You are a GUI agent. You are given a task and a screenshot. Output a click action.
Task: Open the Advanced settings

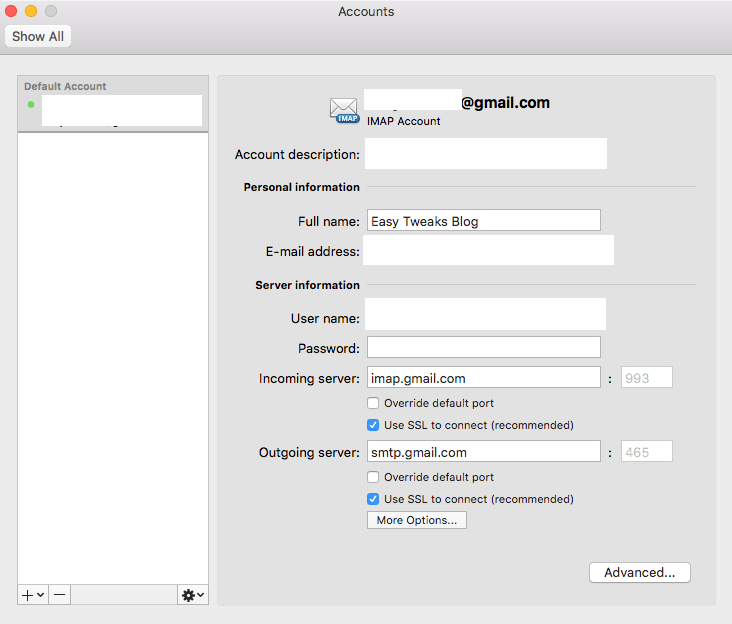pos(640,572)
